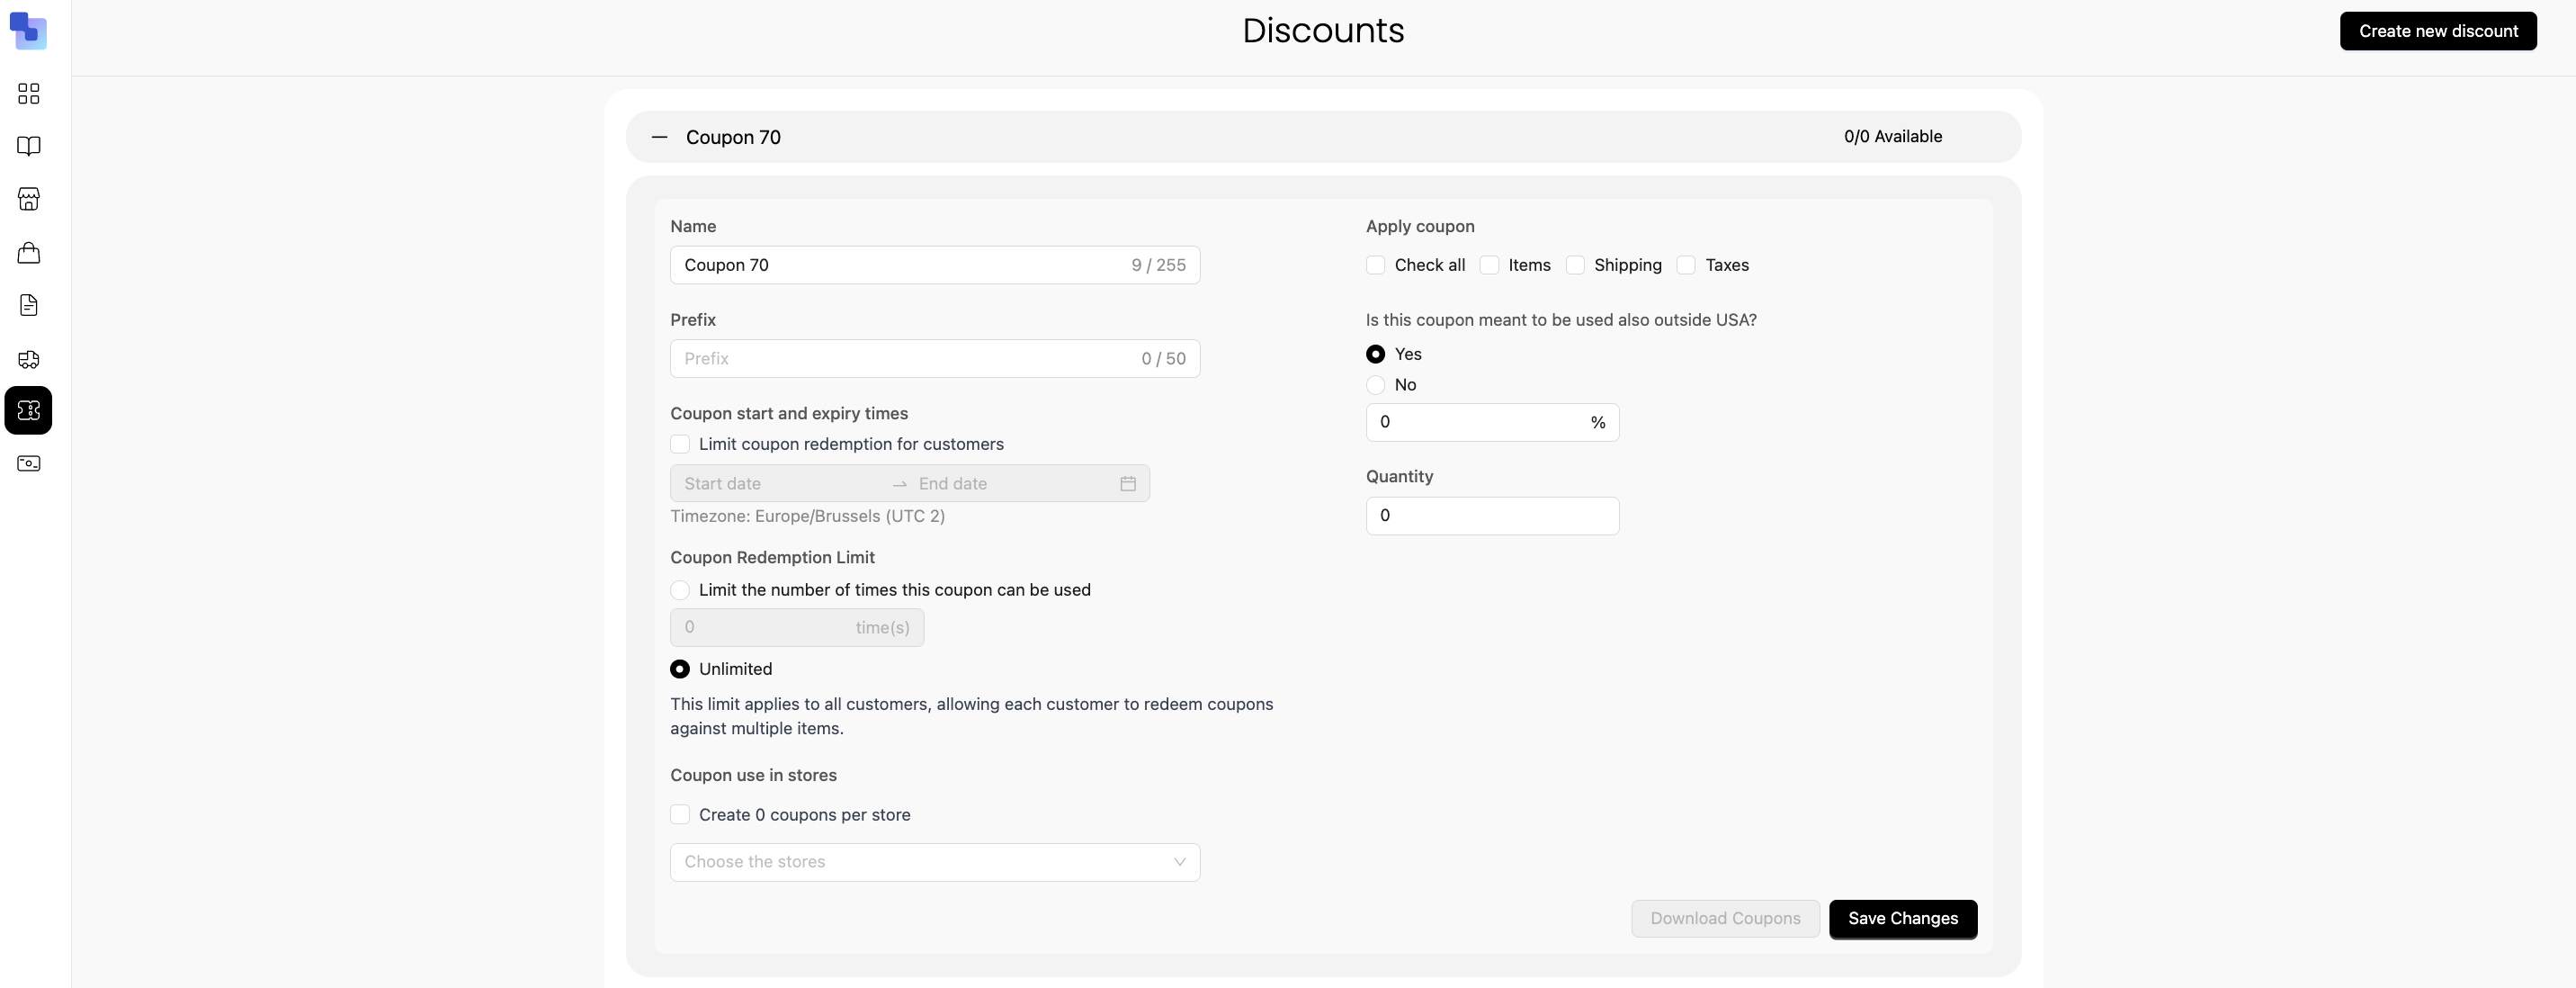Image resolution: width=2576 pixels, height=988 pixels.
Task: Select the No radio button for outside USA
Action: coord(1376,385)
